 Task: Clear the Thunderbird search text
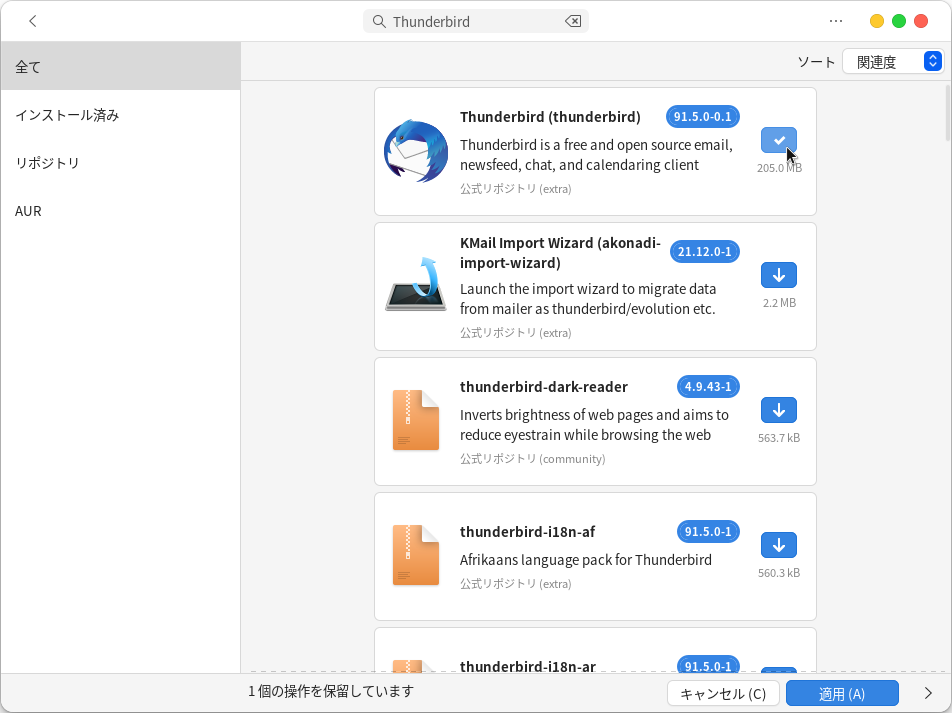[x=573, y=21]
